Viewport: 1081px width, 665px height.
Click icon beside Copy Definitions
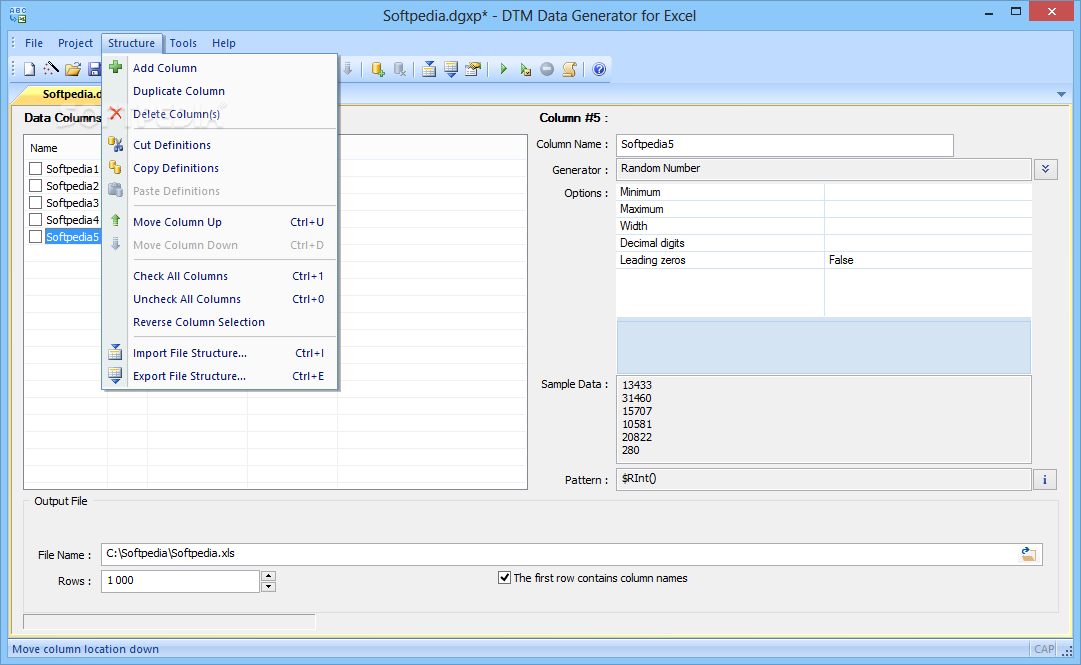116,167
